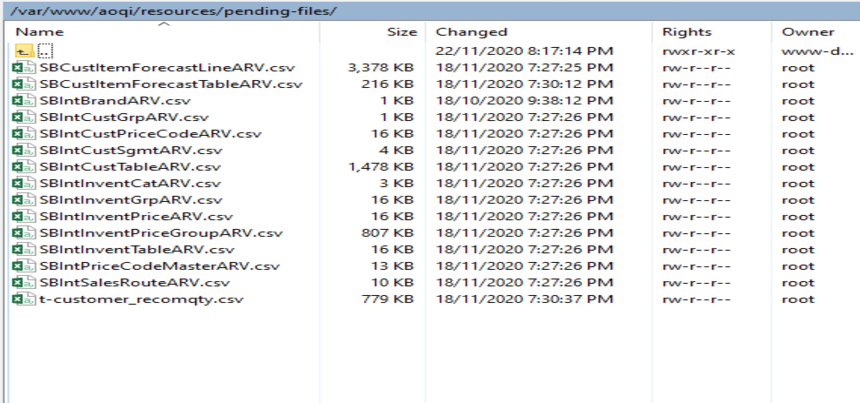860x403 pixels.
Task: Sort files by the Changed date column
Action: click(x=472, y=32)
